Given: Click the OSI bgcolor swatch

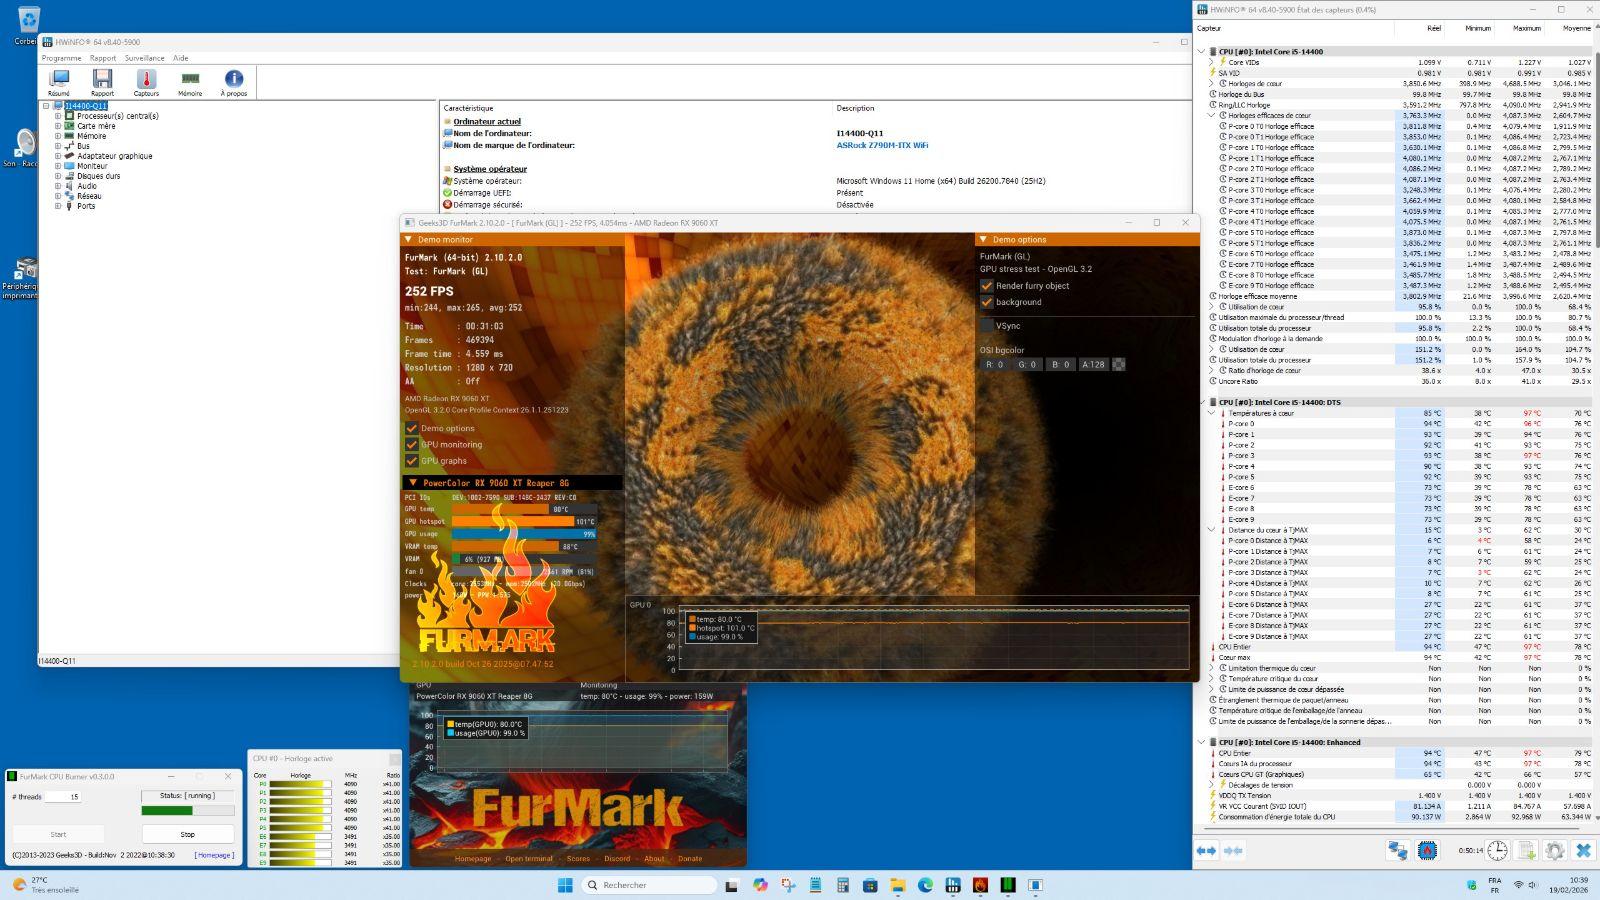Looking at the screenshot, I should [x=1119, y=365].
